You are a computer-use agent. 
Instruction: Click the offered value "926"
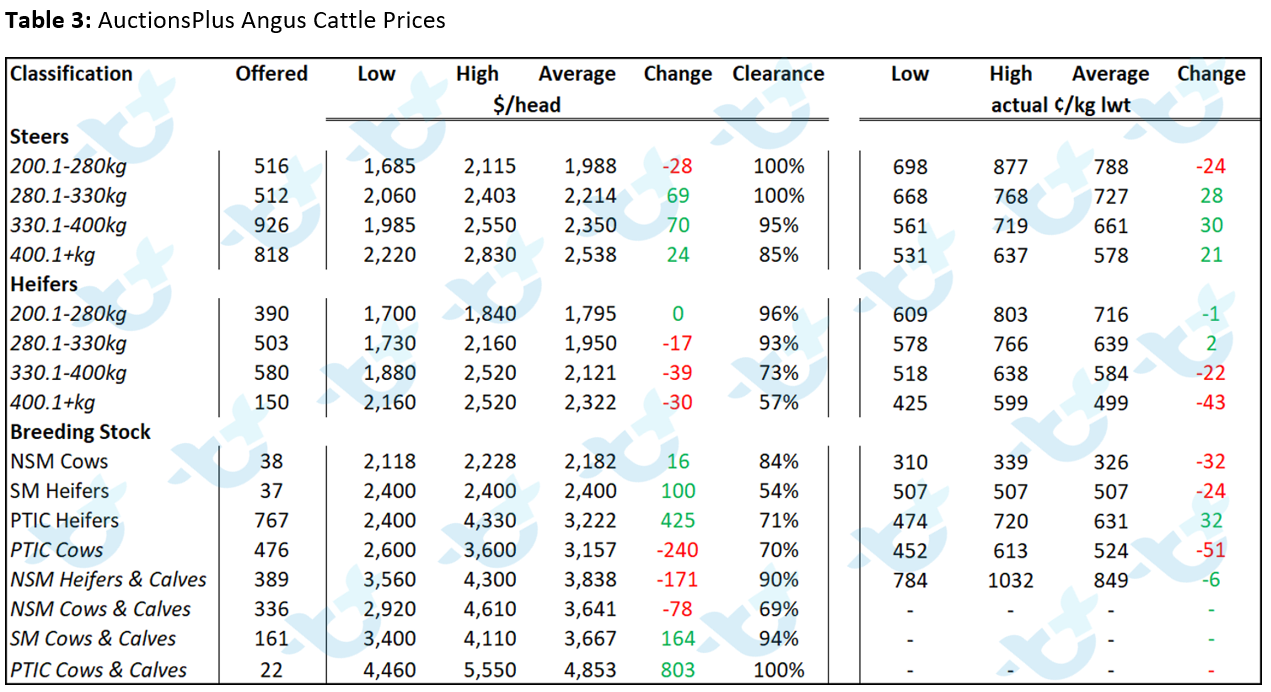point(271,226)
